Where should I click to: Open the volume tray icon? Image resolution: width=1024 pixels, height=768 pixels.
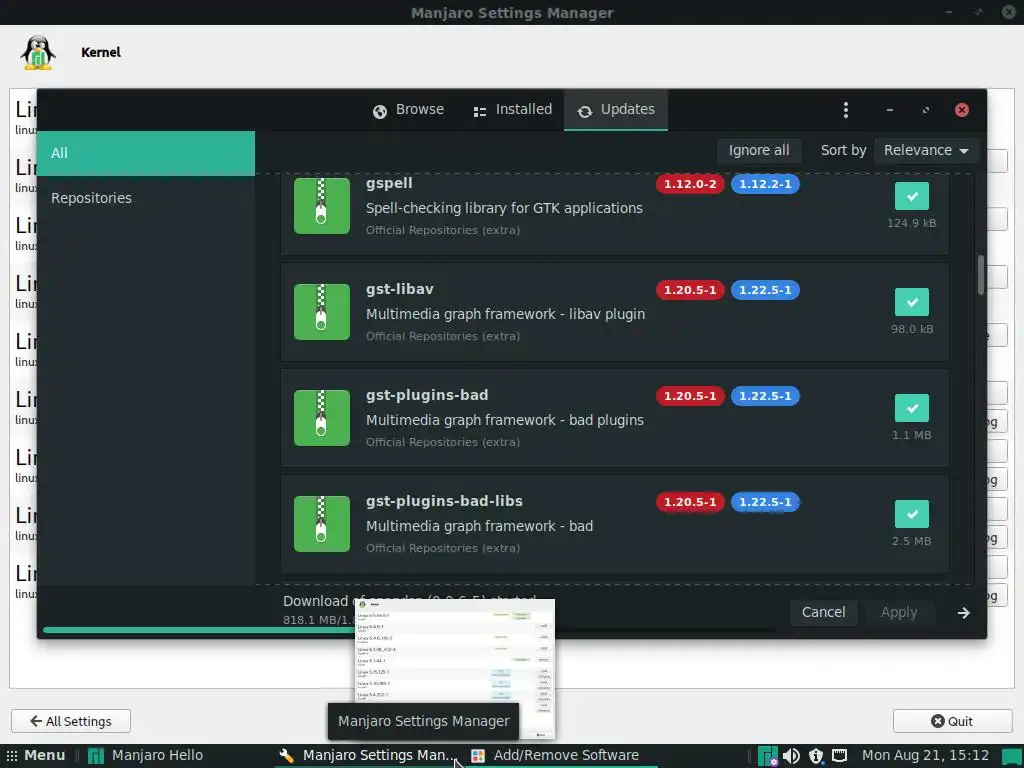tap(791, 756)
